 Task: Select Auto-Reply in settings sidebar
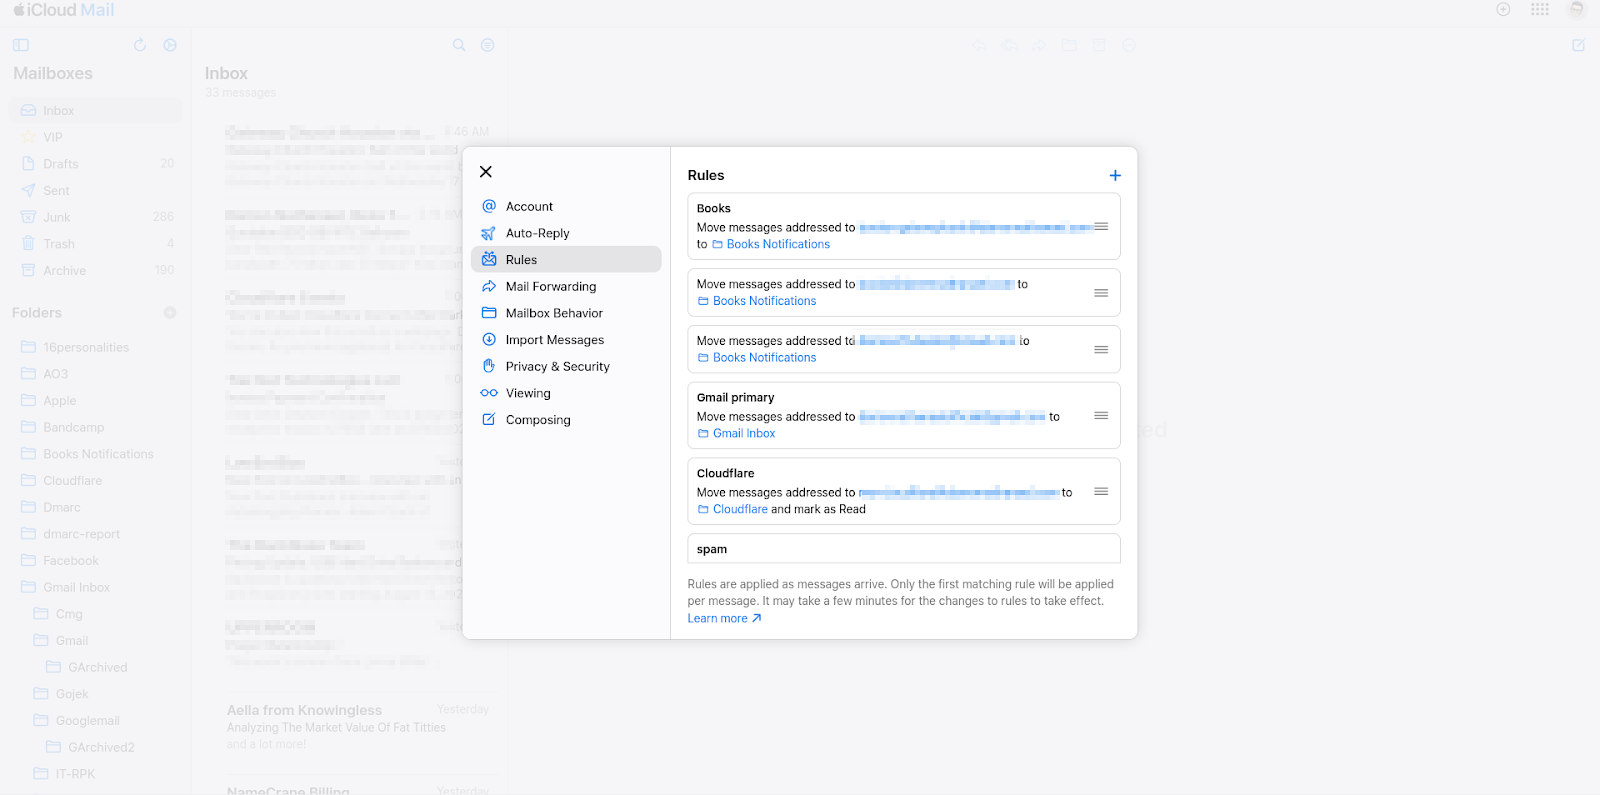click(537, 233)
